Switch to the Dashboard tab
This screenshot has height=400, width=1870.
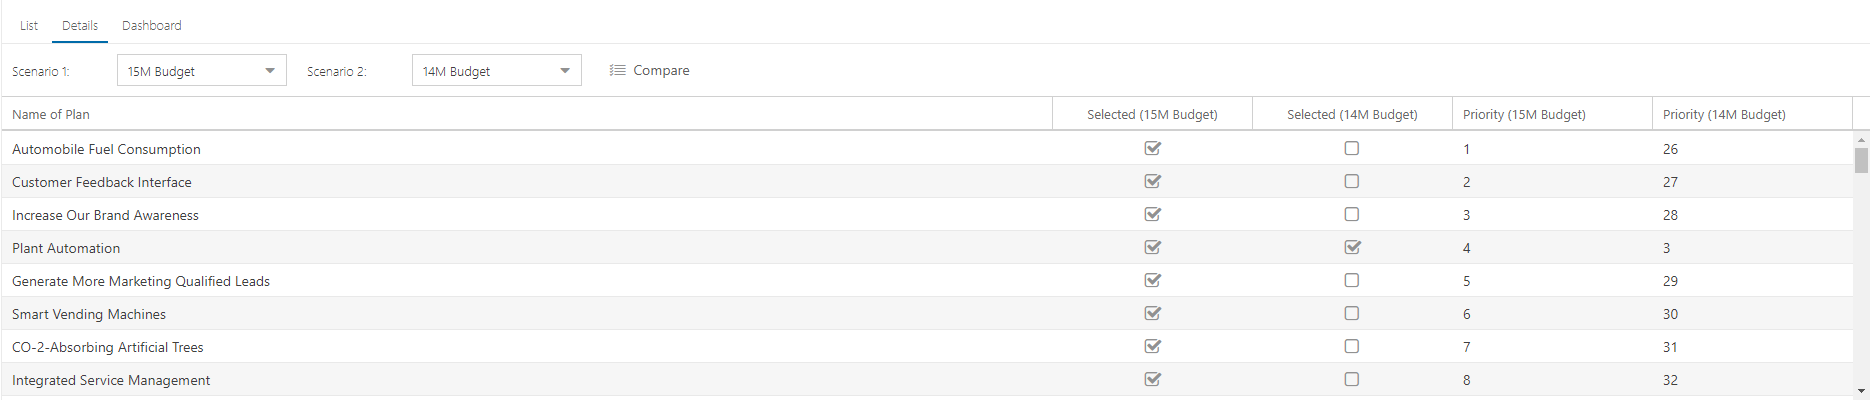coord(152,25)
